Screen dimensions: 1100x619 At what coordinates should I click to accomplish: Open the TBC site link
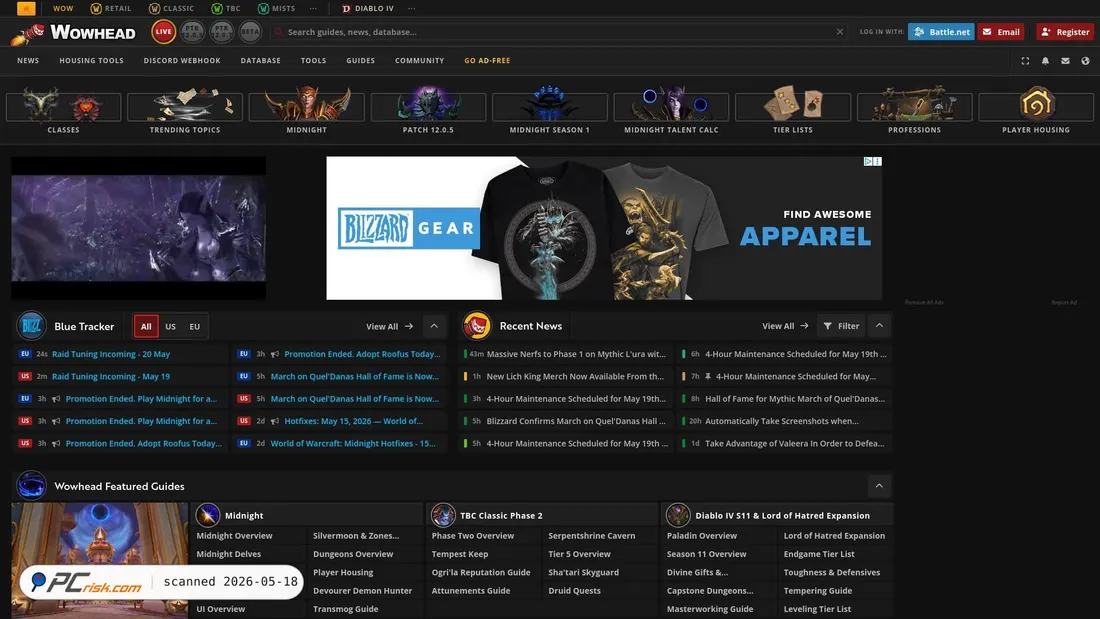[226, 8]
